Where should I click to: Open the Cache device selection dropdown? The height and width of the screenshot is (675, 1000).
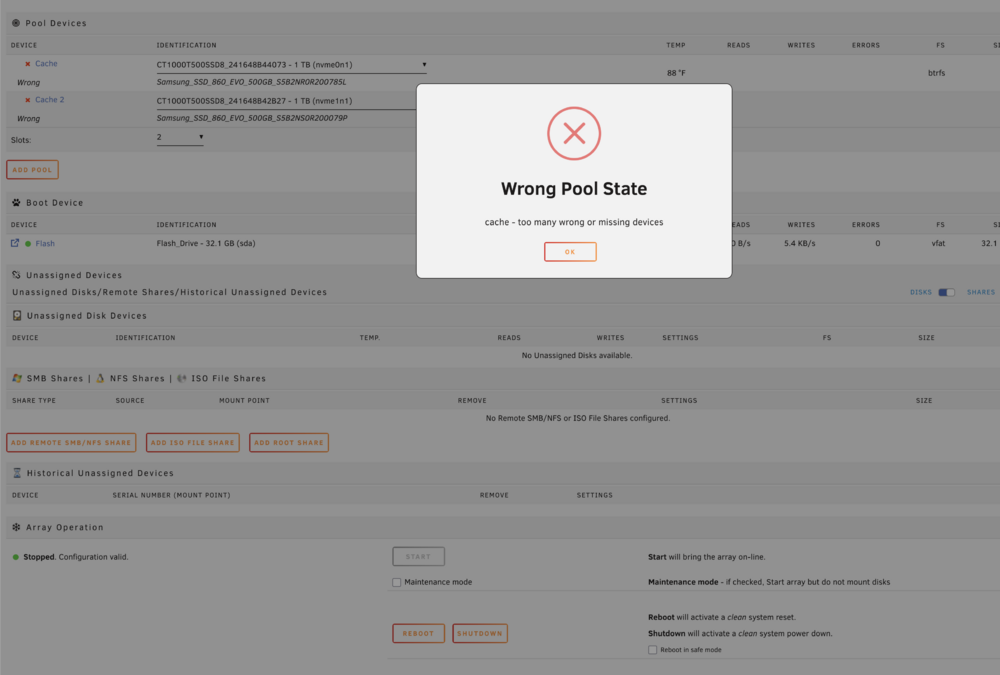[x=291, y=64]
